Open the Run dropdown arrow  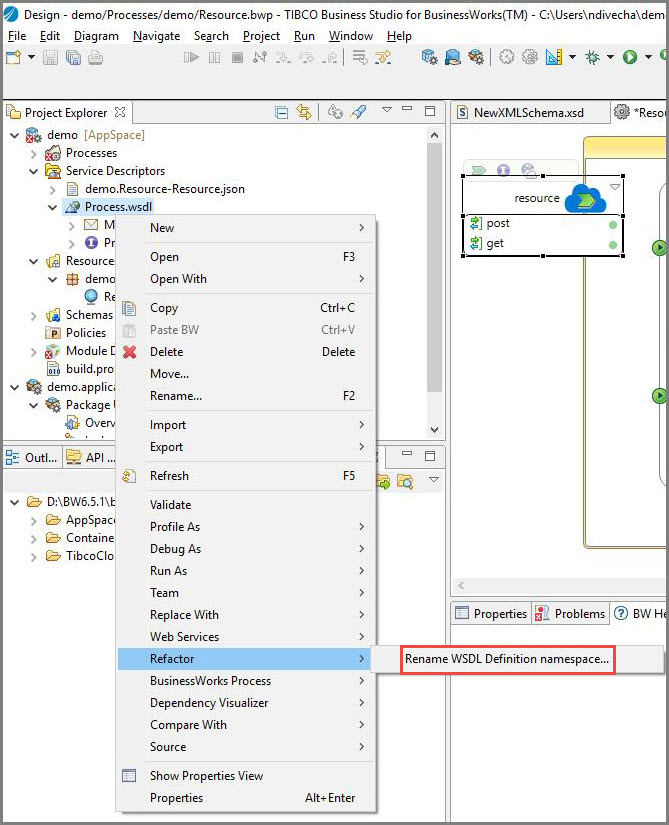click(x=648, y=57)
